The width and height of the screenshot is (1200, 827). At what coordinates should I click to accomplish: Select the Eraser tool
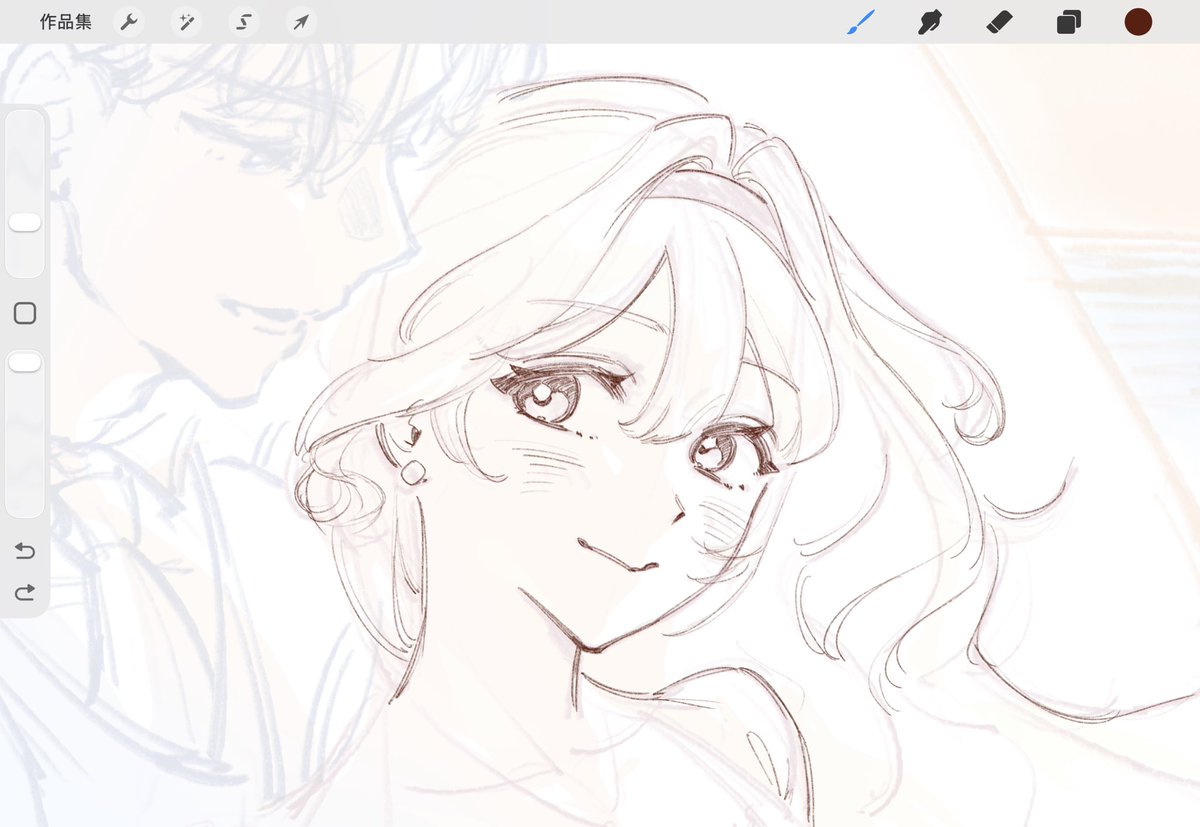[x=1000, y=22]
